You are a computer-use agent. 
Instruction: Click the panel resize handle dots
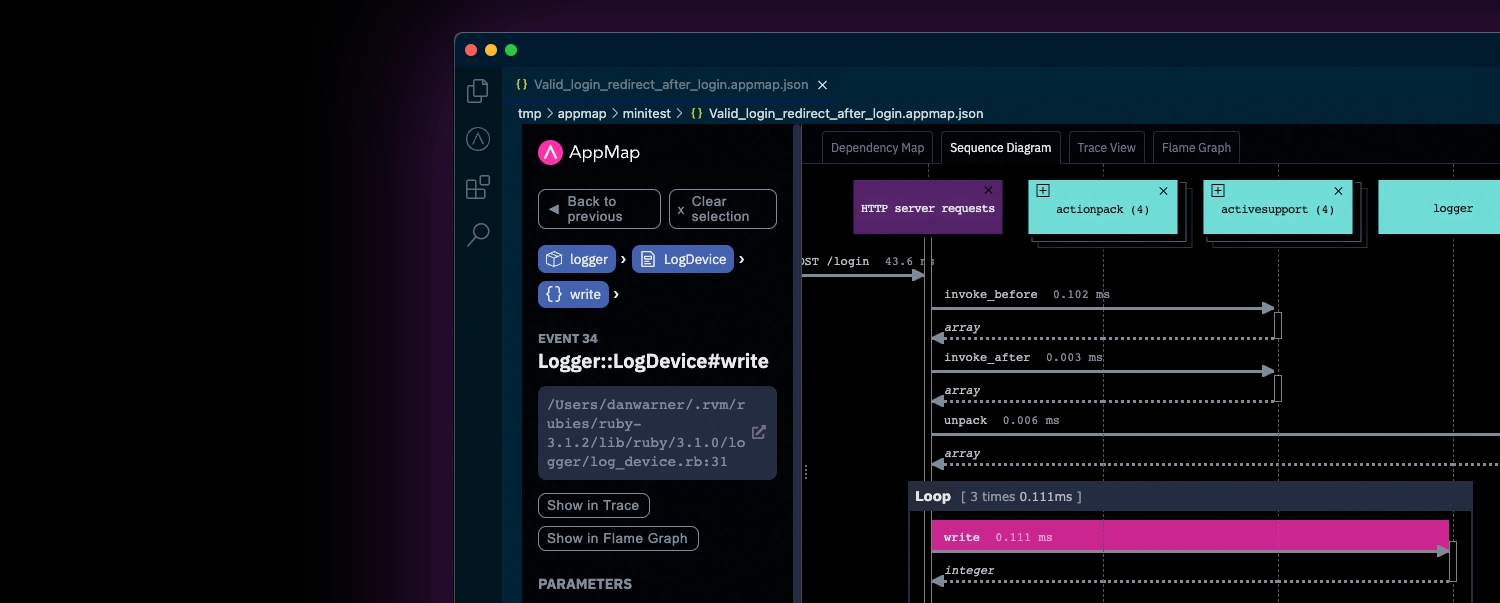tap(805, 471)
